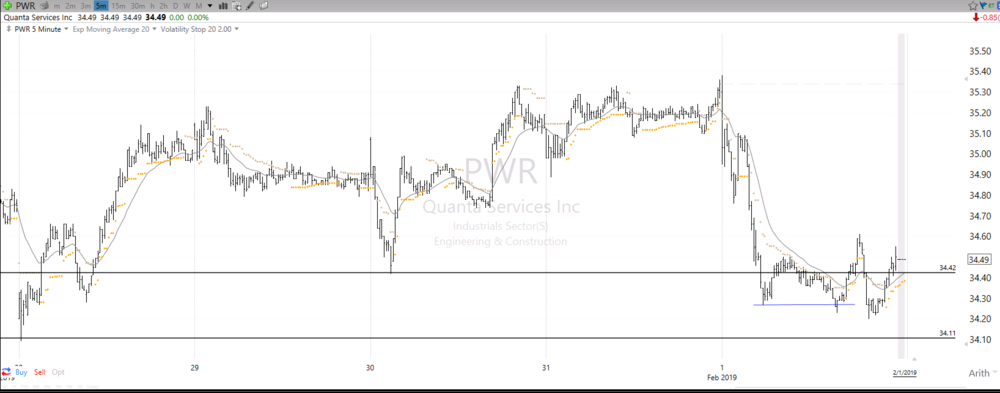
Task: Click the bold last price 34.49
Action: [156, 17]
